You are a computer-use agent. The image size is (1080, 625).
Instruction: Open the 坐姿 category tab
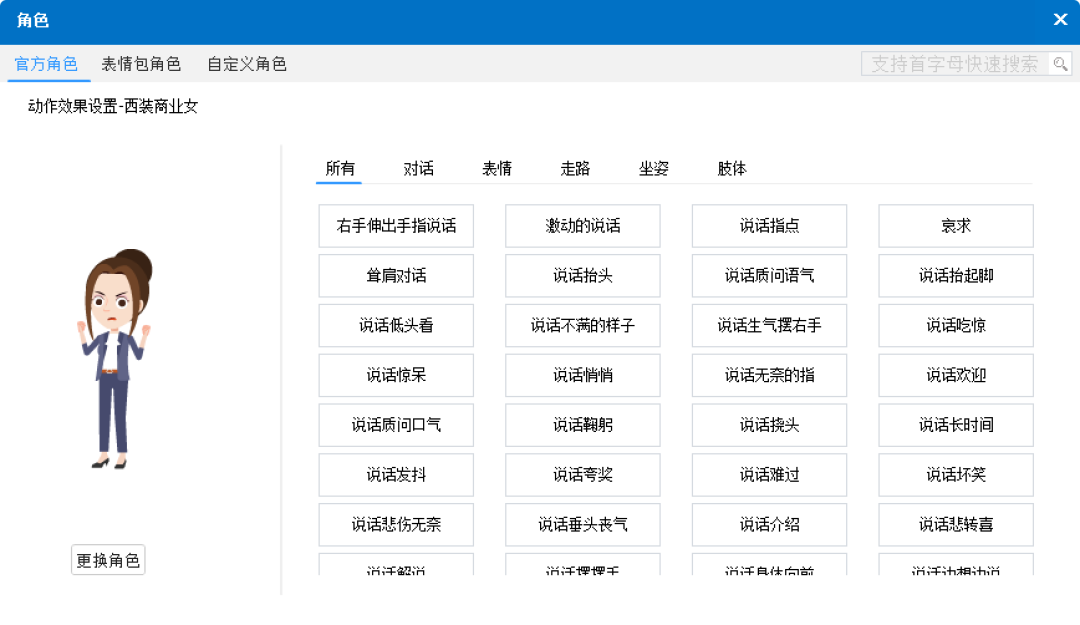(x=654, y=168)
